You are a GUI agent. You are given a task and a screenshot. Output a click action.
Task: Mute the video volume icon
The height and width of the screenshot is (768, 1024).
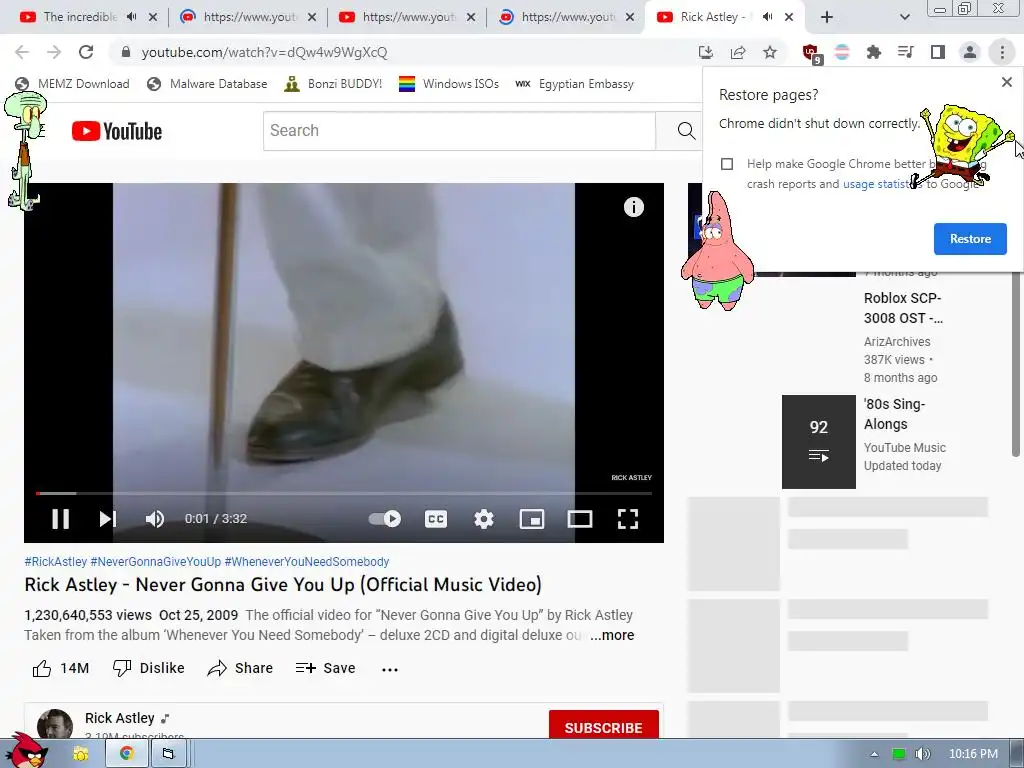point(155,519)
